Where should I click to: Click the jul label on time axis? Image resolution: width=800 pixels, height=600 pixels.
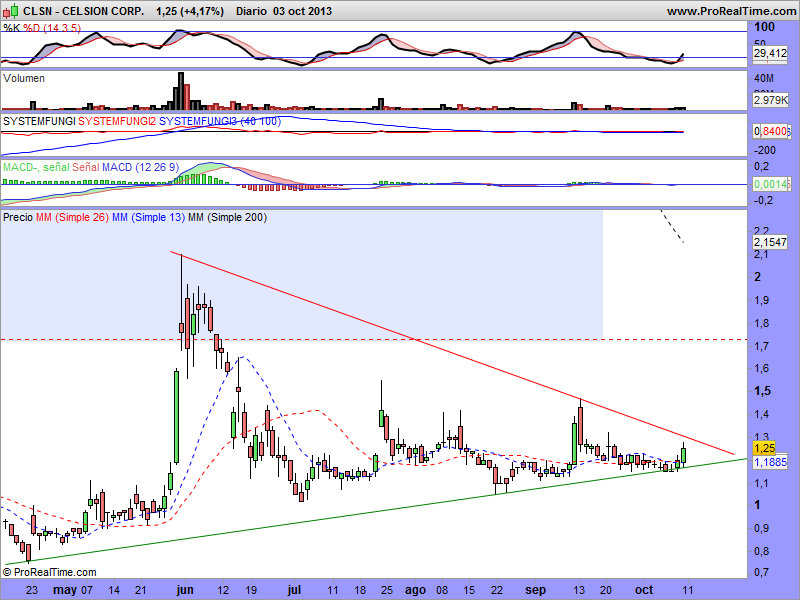click(x=294, y=590)
